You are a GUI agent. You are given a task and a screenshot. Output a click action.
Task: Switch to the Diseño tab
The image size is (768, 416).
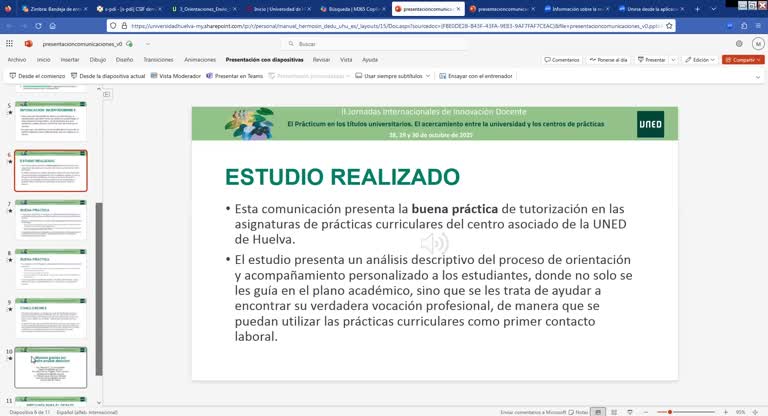coord(124,60)
